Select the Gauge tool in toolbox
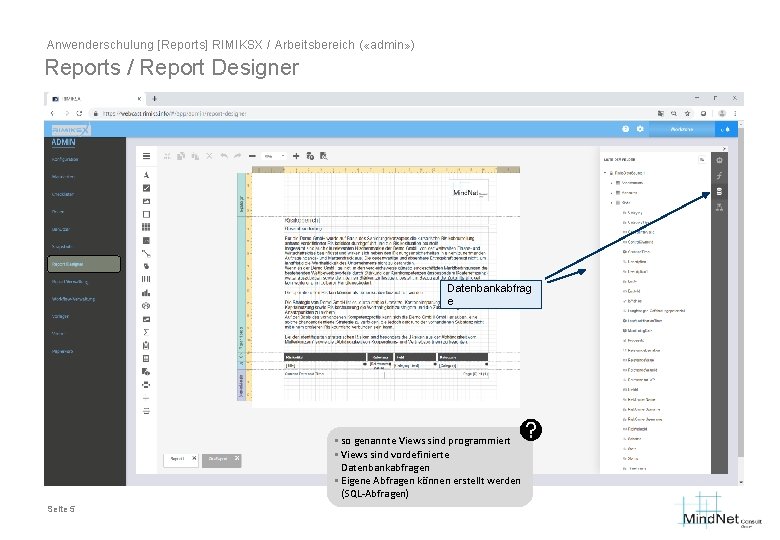The width and height of the screenshot is (780, 540). [x=146, y=306]
